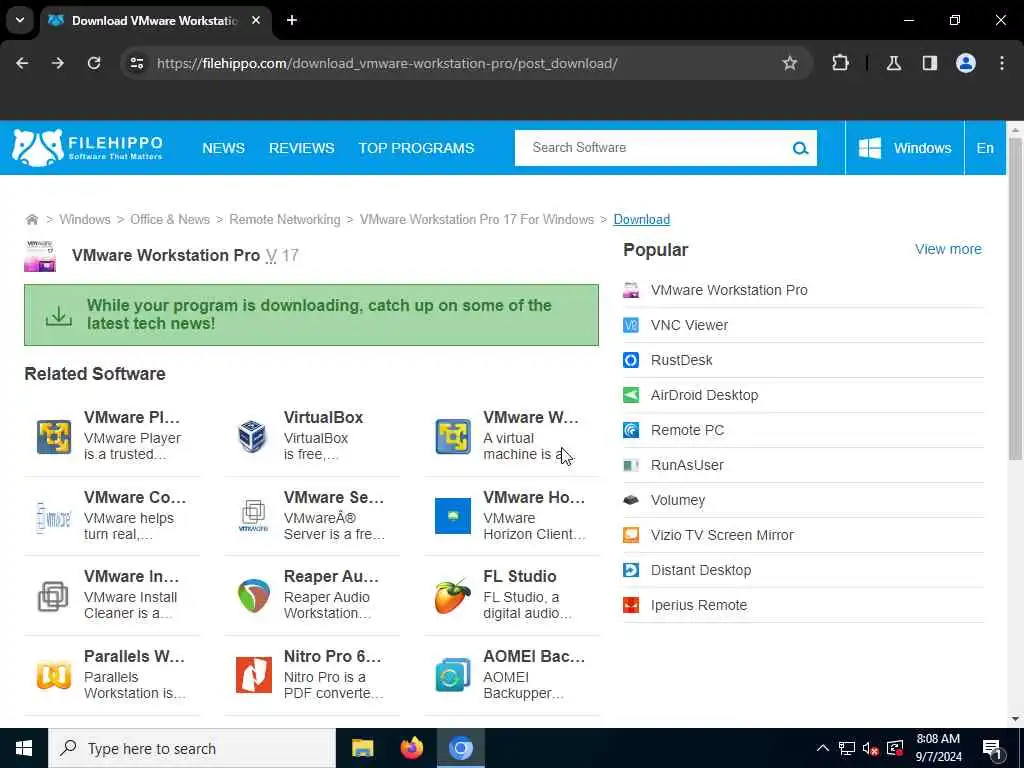Click the search magnifier icon
The image size is (1024, 768).
[x=800, y=148]
